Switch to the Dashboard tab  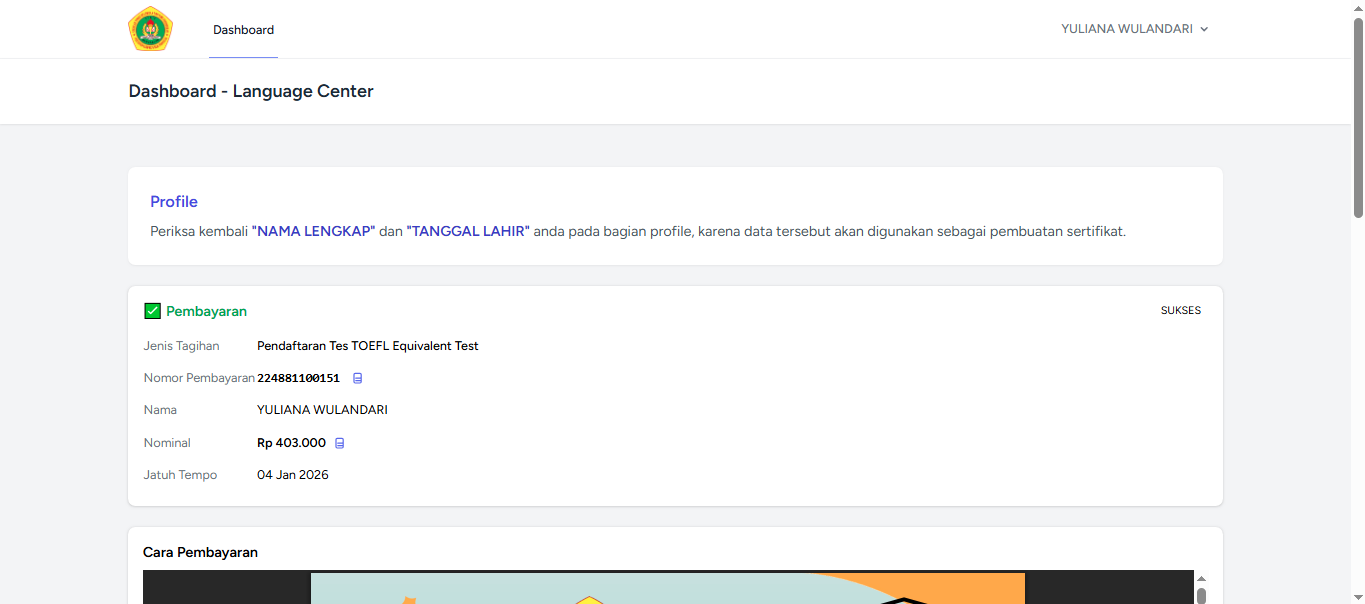243,30
